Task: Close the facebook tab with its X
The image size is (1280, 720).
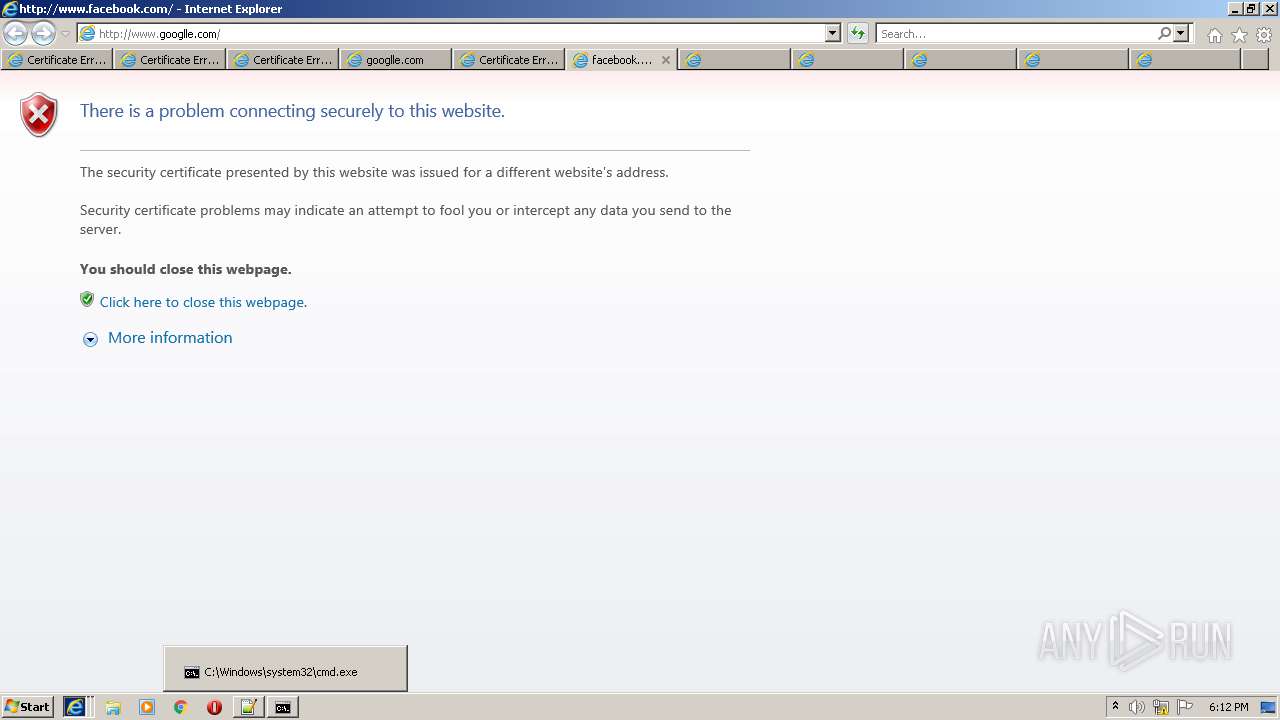Action: (666, 60)
